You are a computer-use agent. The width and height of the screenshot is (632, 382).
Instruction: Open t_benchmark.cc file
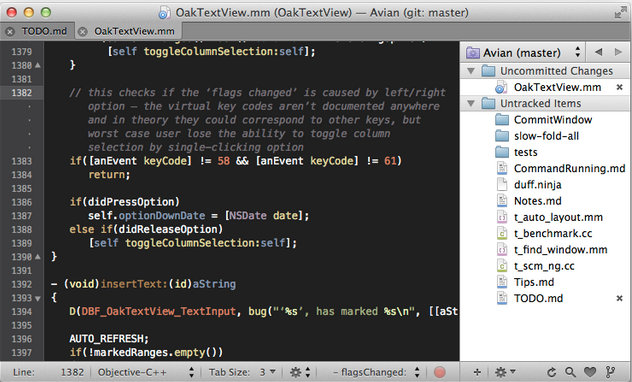(553, 233)
